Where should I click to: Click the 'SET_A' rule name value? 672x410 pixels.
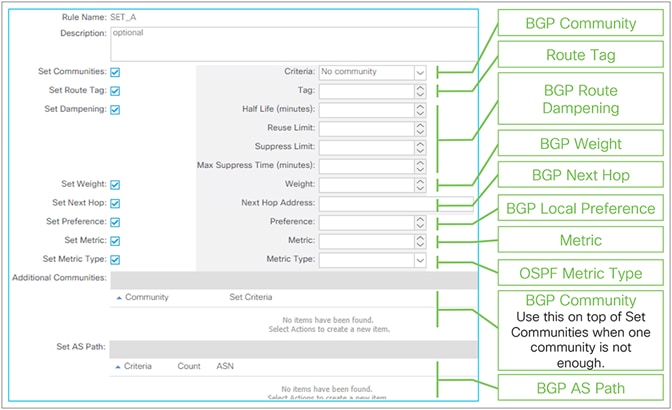click(123, 18)
